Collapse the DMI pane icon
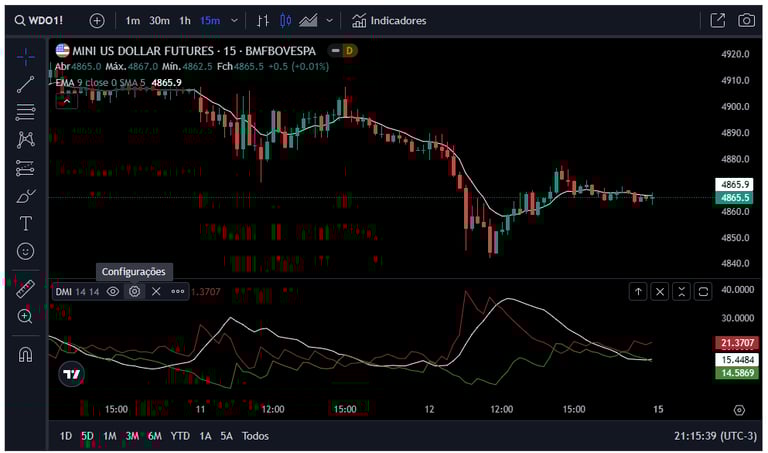This screenshot has width=768, height=453. pyautogui.click(x=681, y=292)
